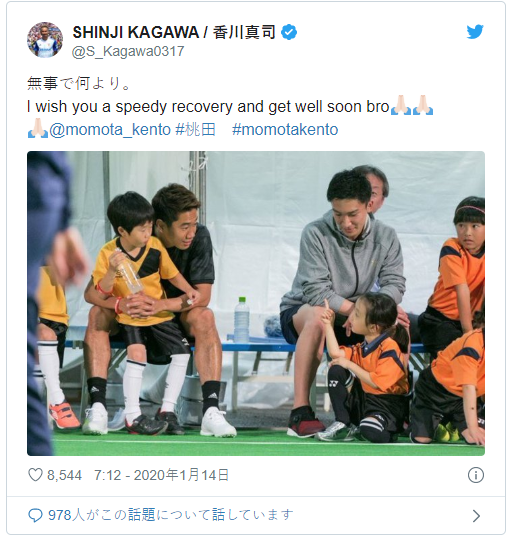
Task: Open the @momota_kento mention link
Action: (x=110, y=130)
